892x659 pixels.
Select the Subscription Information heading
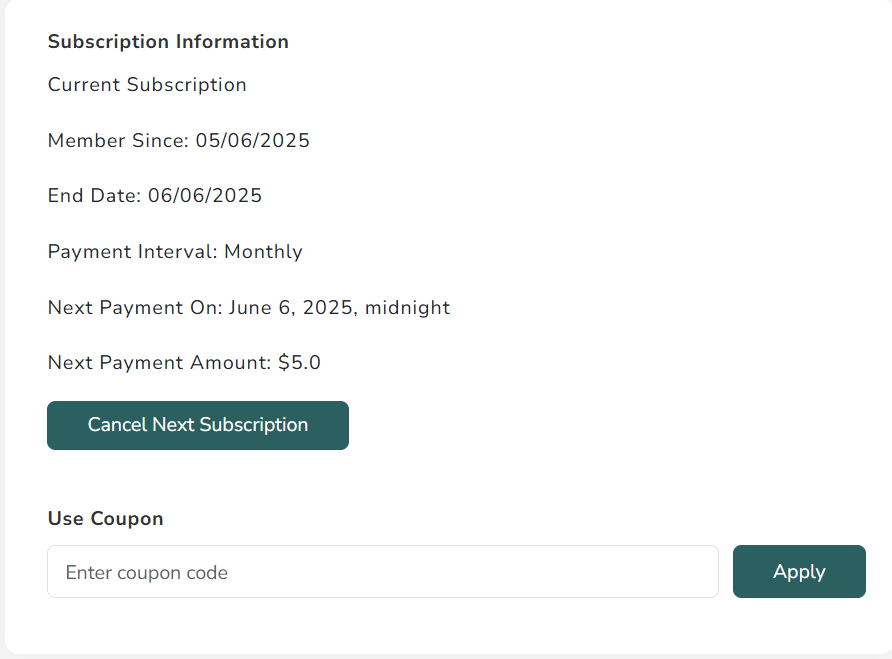[168, 42]
